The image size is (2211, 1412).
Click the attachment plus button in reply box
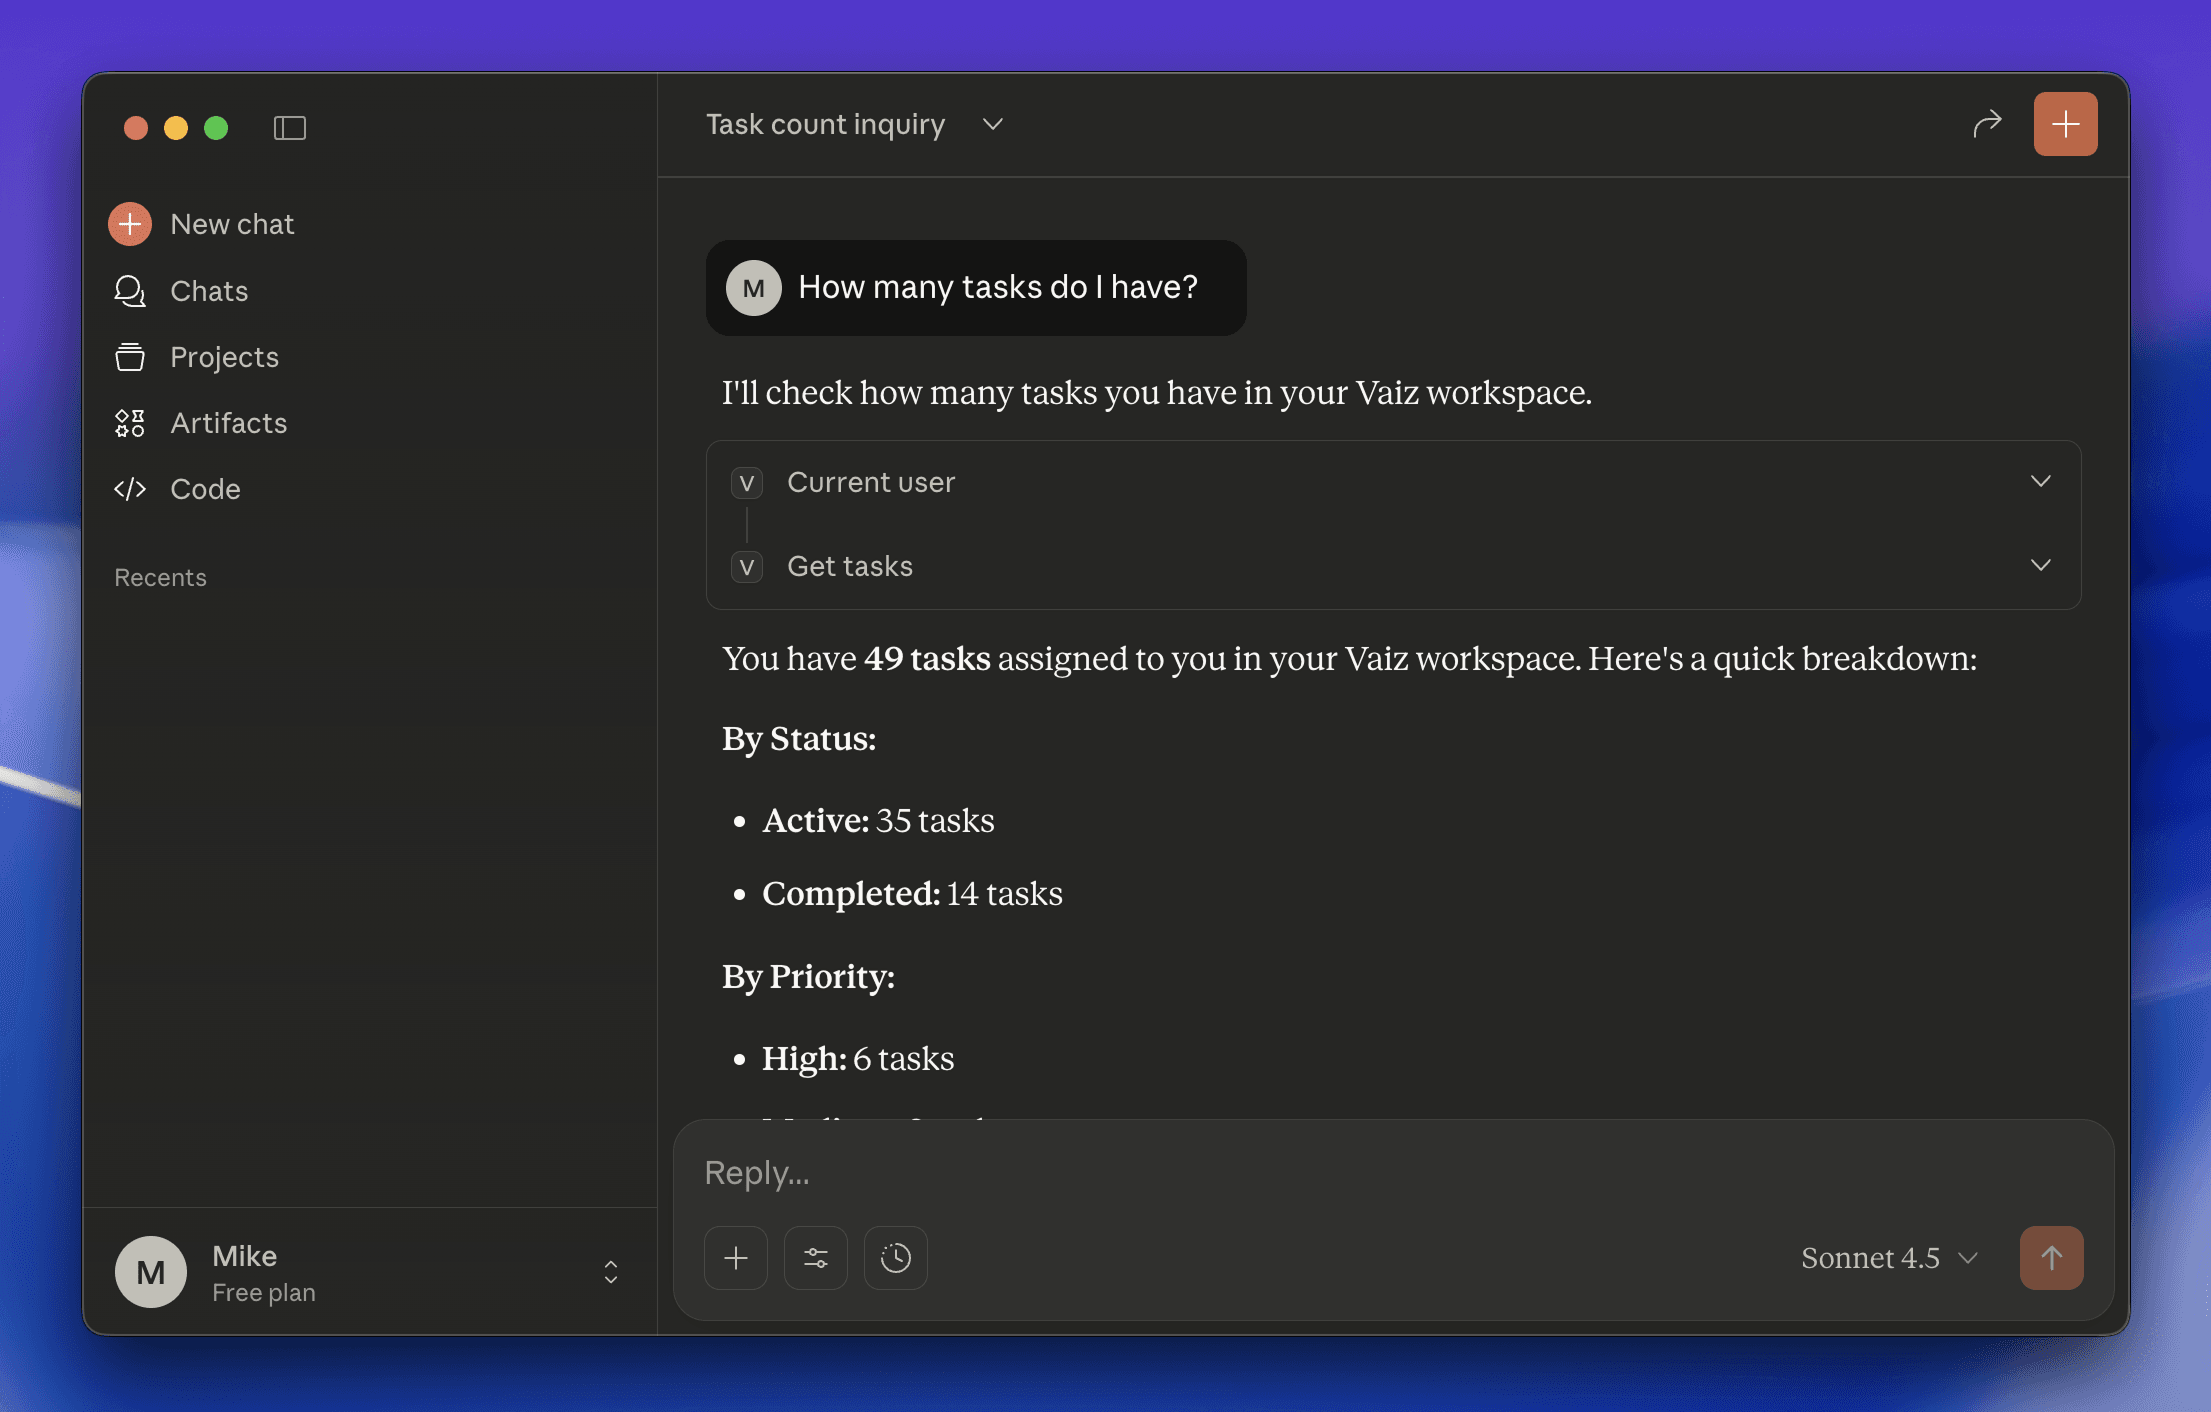[x=736, y=1258]
